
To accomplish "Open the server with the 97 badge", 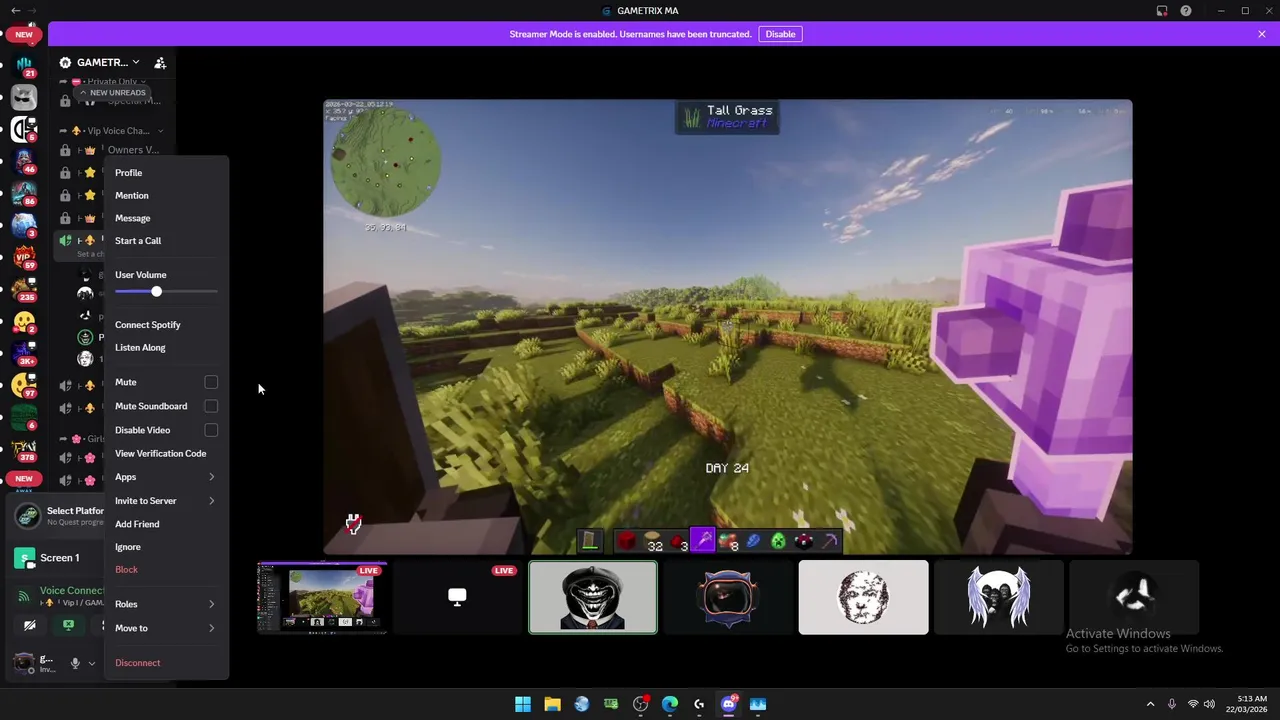I will point(24,385).
